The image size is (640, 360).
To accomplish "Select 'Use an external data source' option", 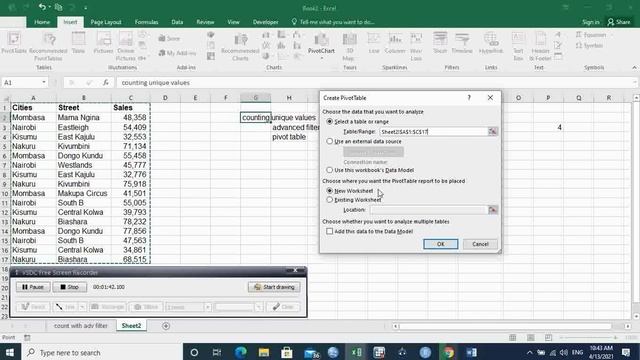I will [330, 141].
